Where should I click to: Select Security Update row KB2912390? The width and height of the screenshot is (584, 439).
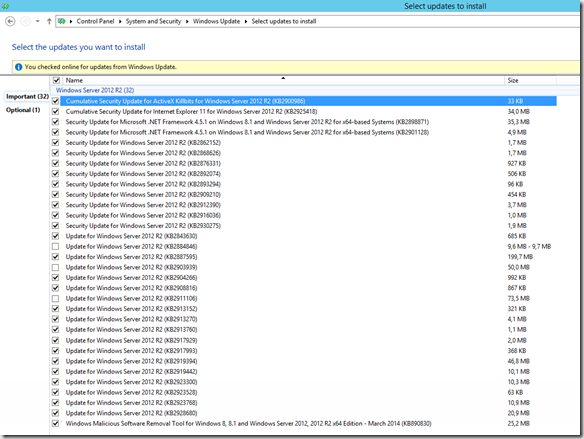[304, 205]
